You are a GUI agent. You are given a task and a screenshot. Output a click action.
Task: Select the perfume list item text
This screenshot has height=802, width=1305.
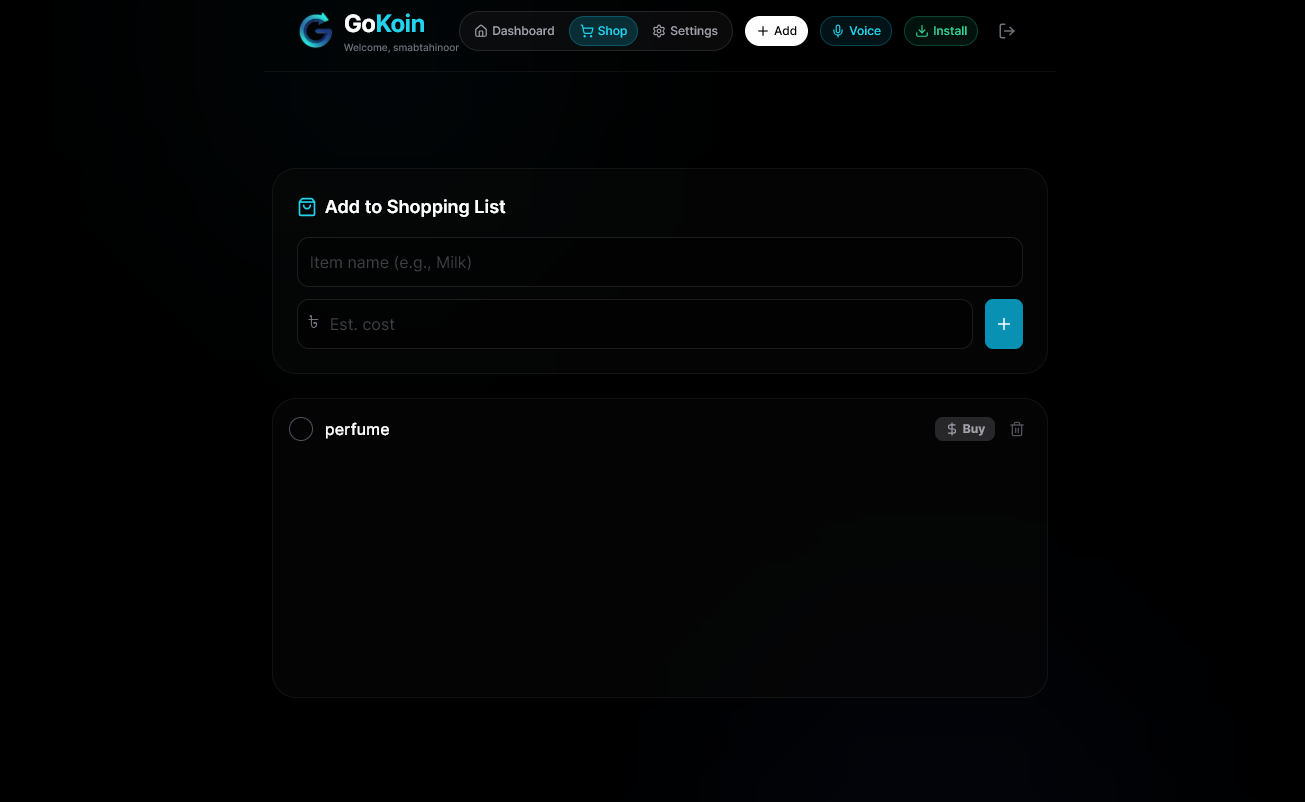pos(357,429)
